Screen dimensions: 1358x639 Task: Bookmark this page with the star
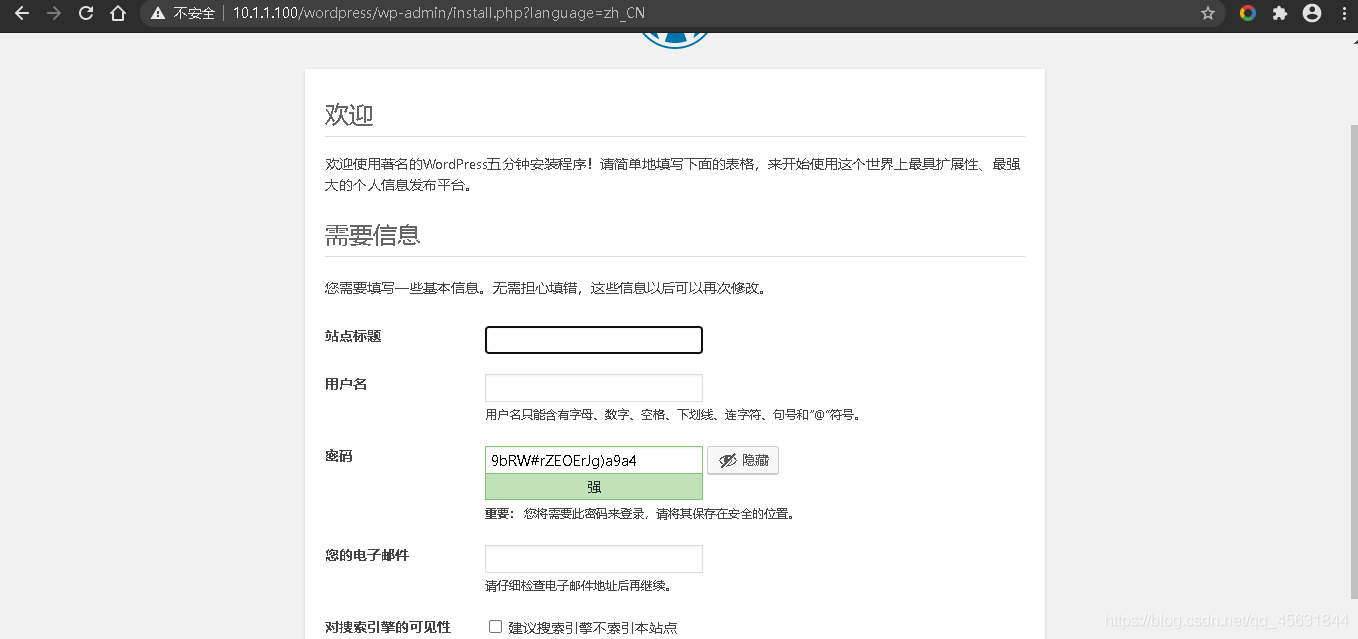[x=1208, y=13]
